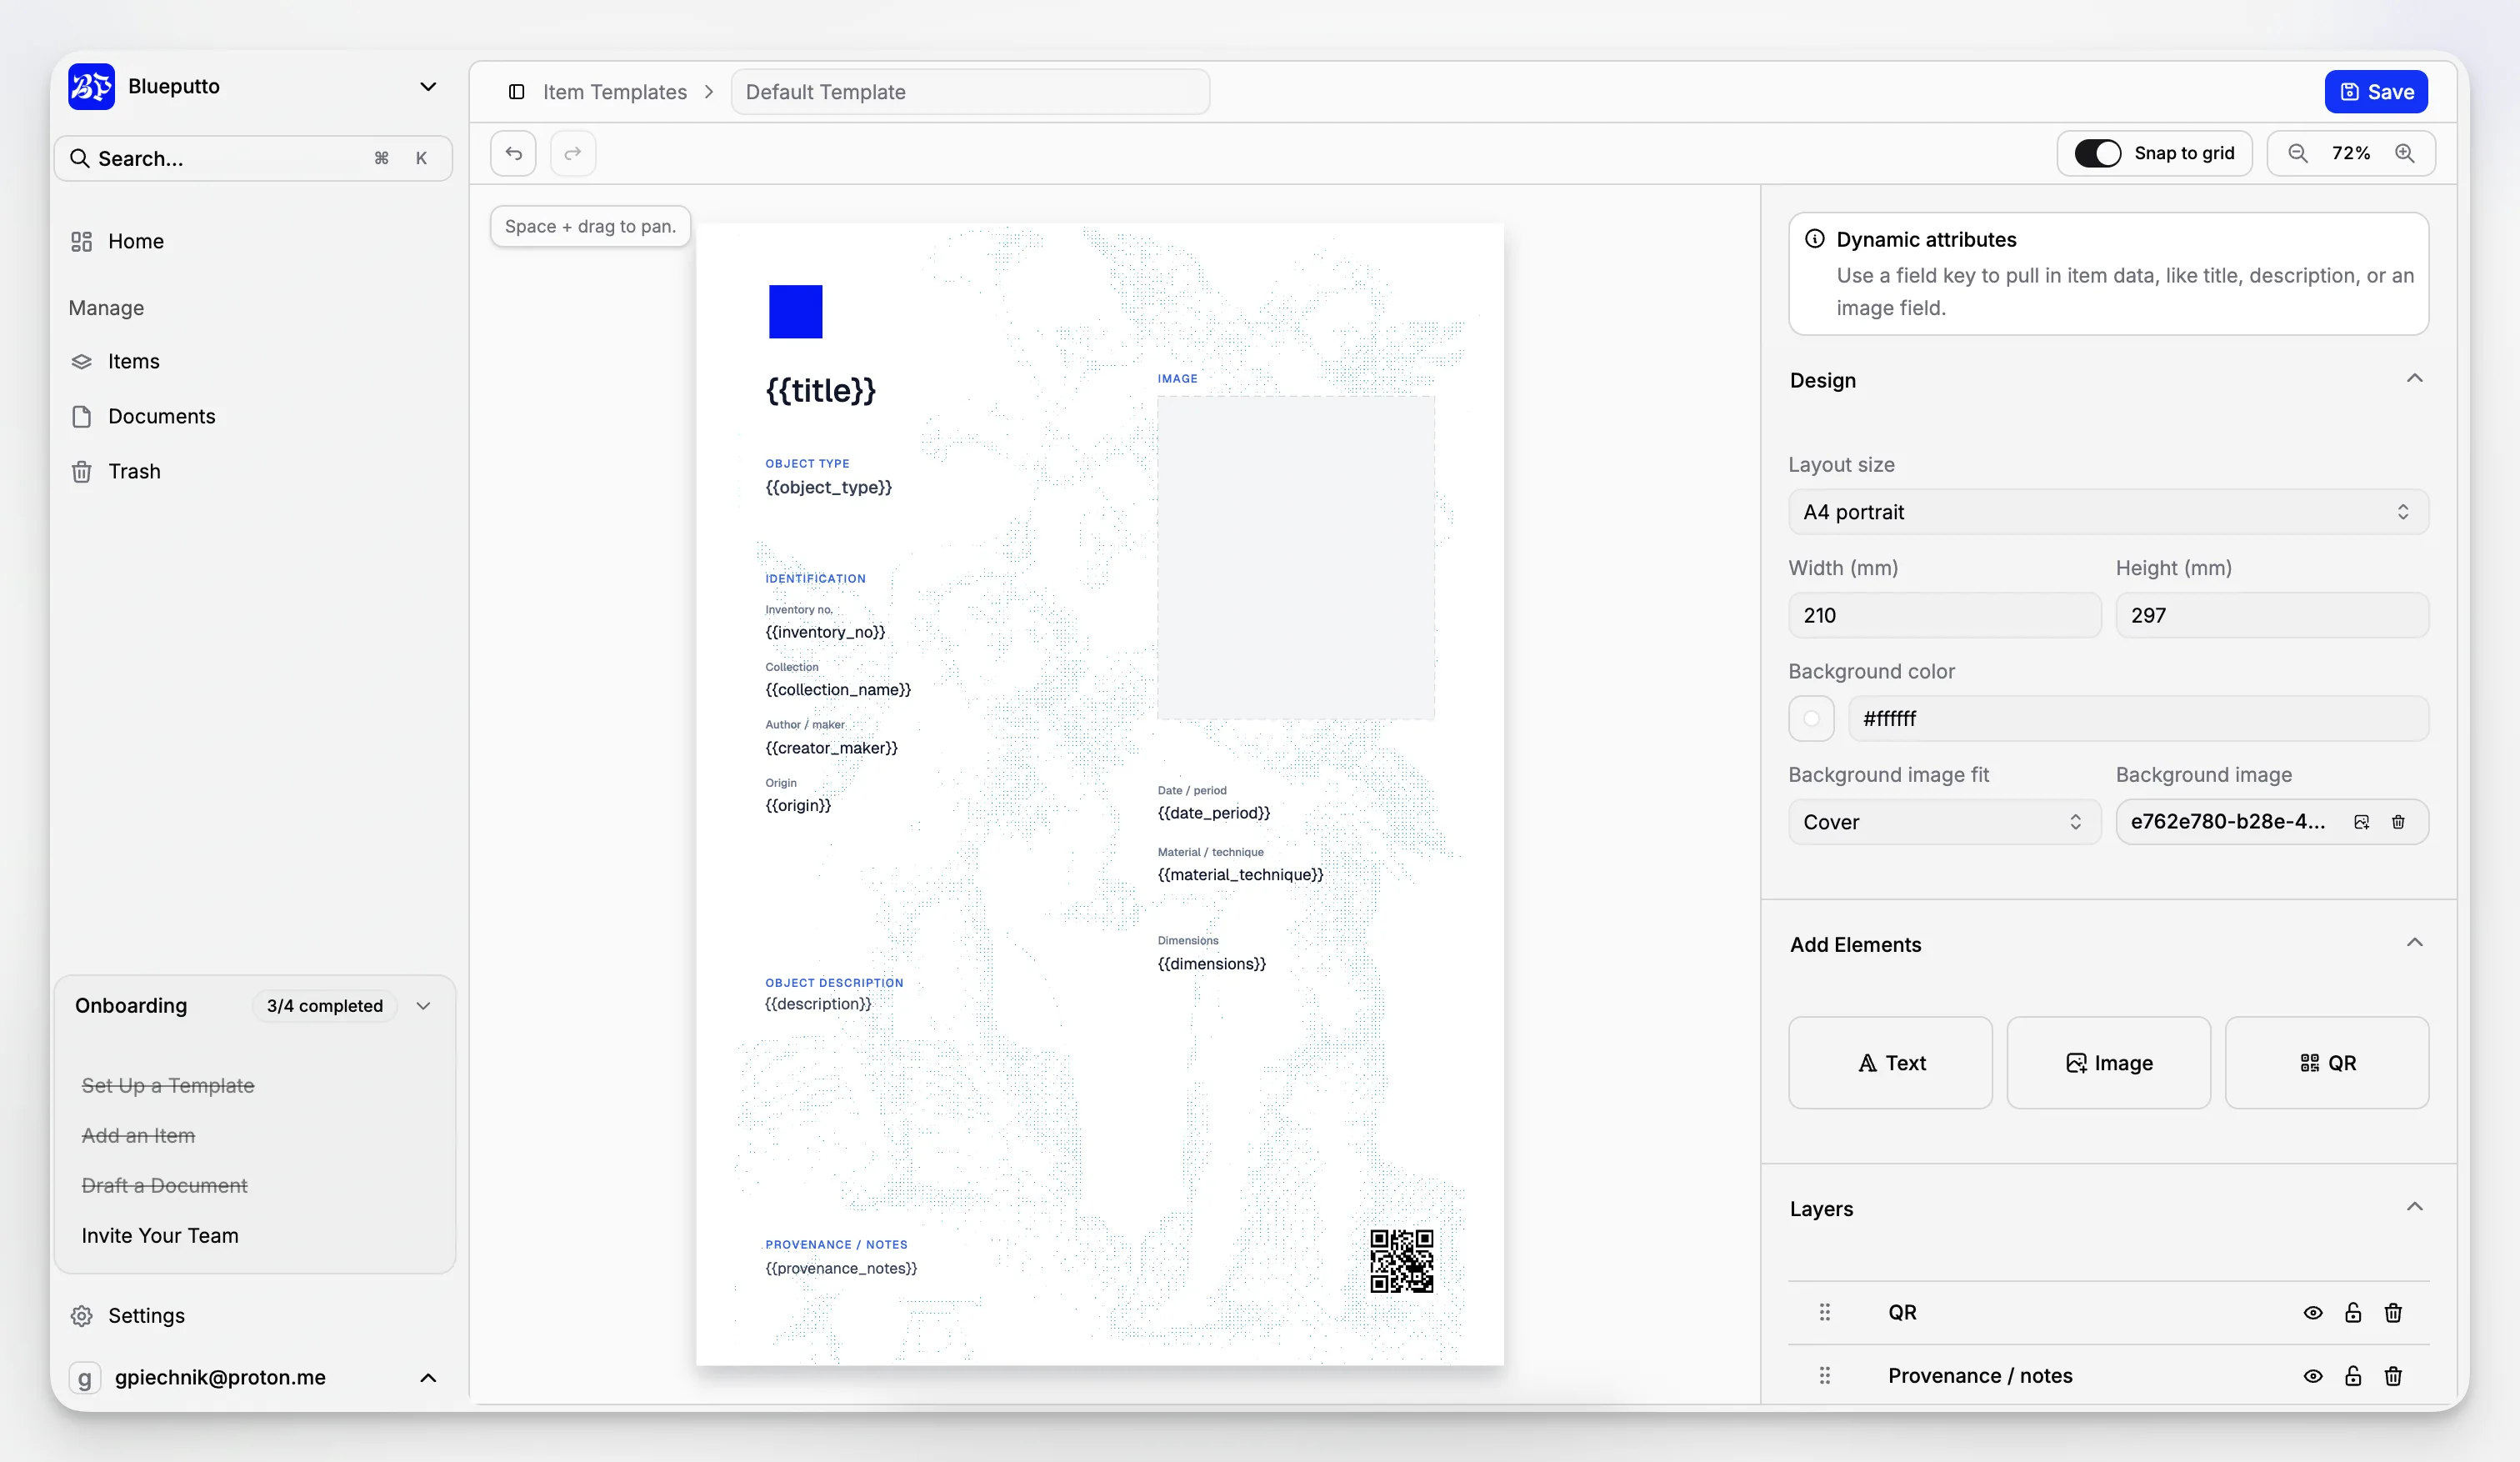Viewport: 2520px width, 1462px height.
Task: Add a Text element
Action: coord(1890,1062)
